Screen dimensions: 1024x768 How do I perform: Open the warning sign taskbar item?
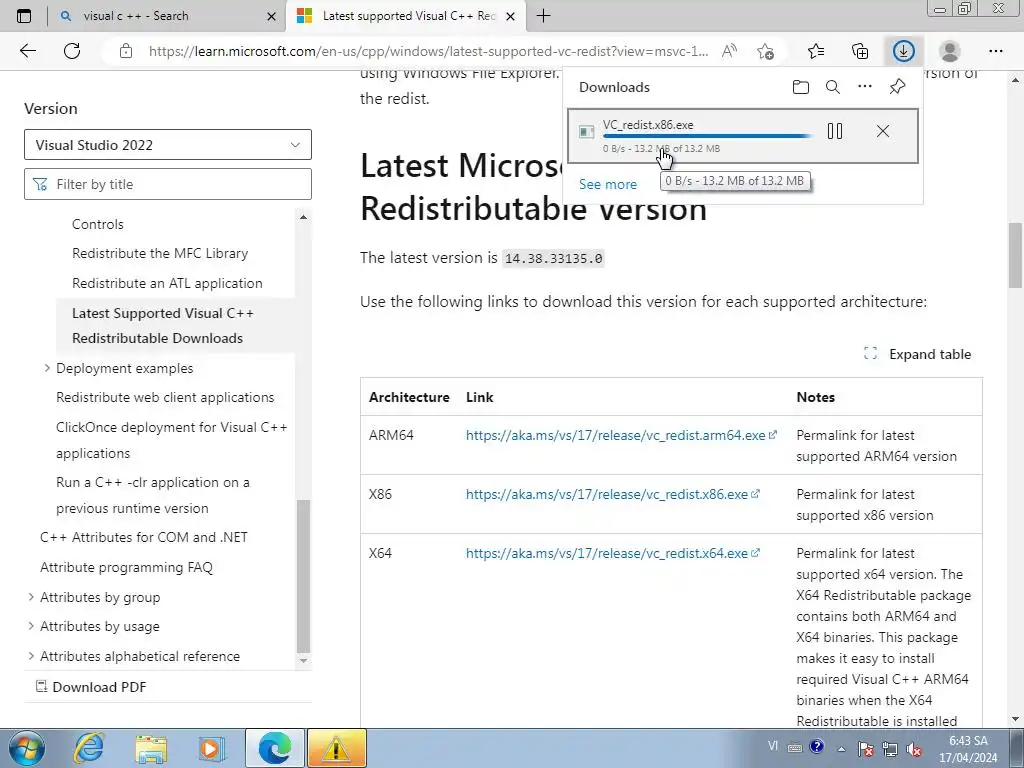point(336,748)
